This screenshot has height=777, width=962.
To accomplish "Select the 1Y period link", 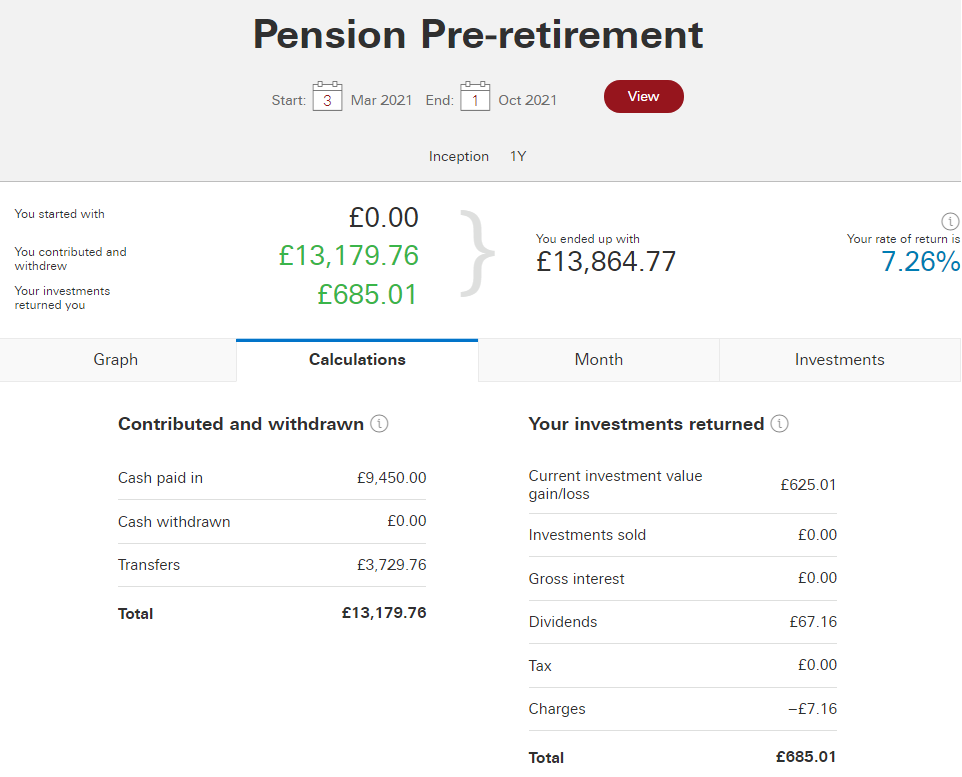I will (518, 157).
